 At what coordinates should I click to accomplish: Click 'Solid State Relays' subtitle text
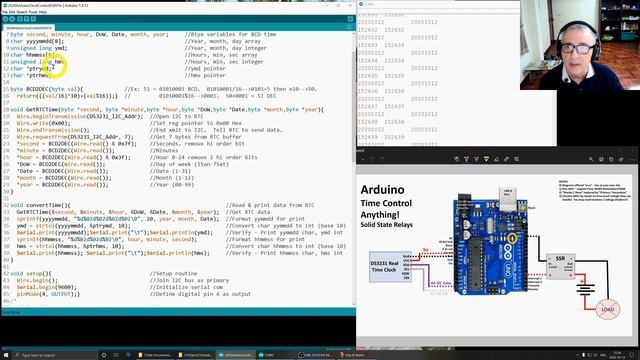[x=387, y=224]
